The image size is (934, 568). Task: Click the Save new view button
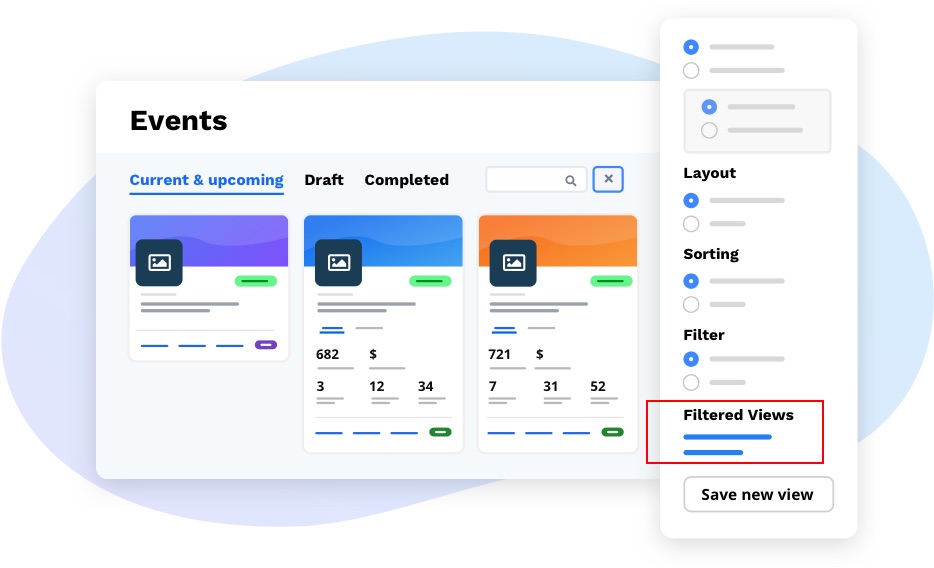tap(757, 494)
